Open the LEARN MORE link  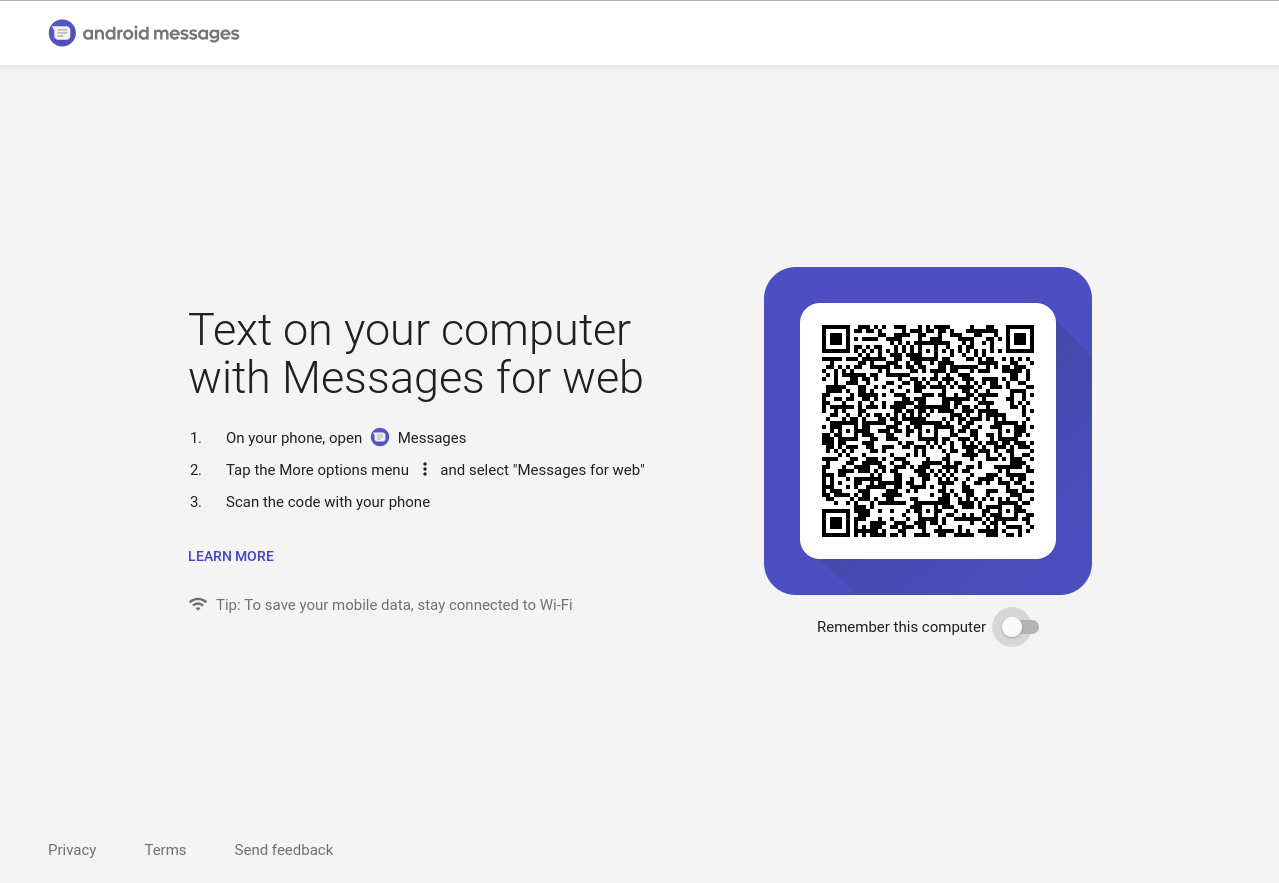(231, 556)
